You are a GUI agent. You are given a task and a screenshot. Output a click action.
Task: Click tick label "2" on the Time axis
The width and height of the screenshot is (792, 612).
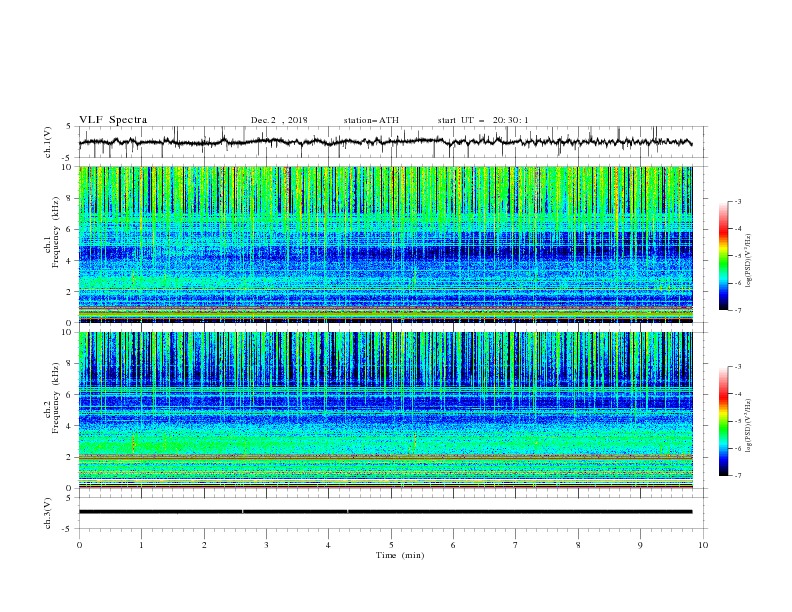point(204,545)
